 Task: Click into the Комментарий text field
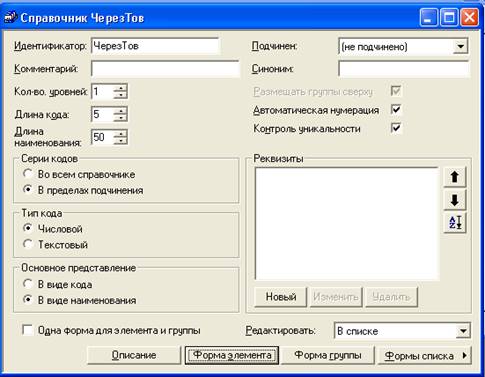tap(165, 69)
